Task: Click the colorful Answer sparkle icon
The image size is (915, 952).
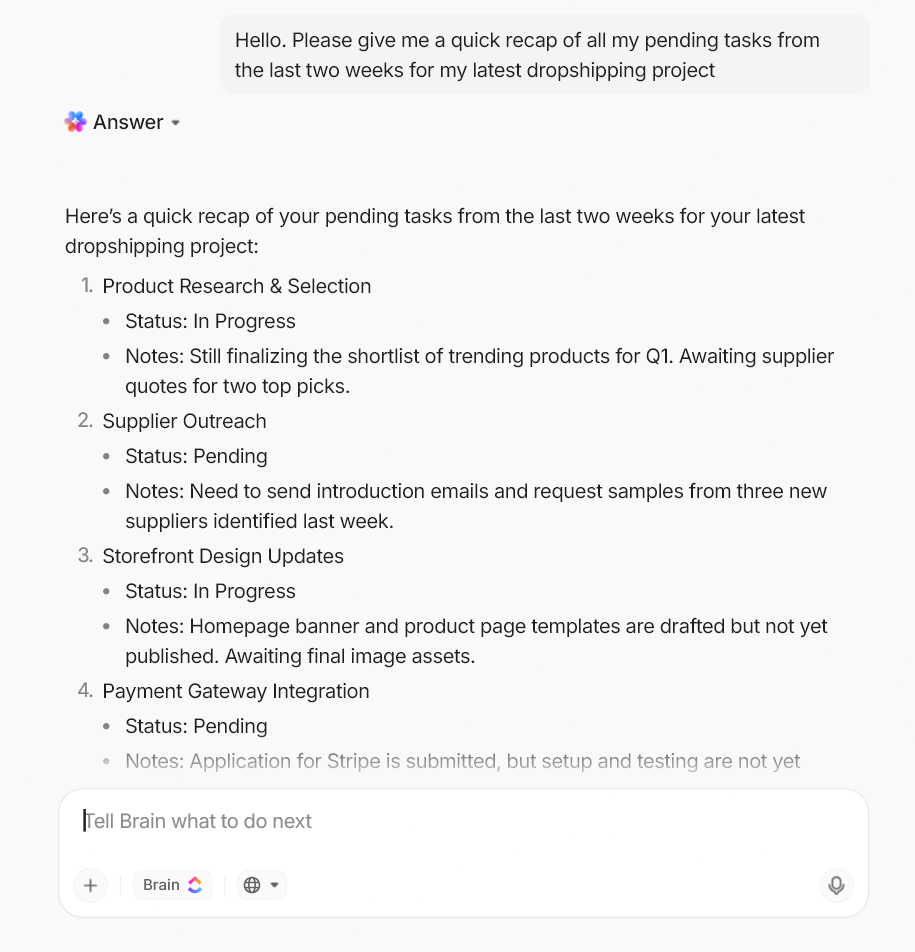Action: [76, 122]
